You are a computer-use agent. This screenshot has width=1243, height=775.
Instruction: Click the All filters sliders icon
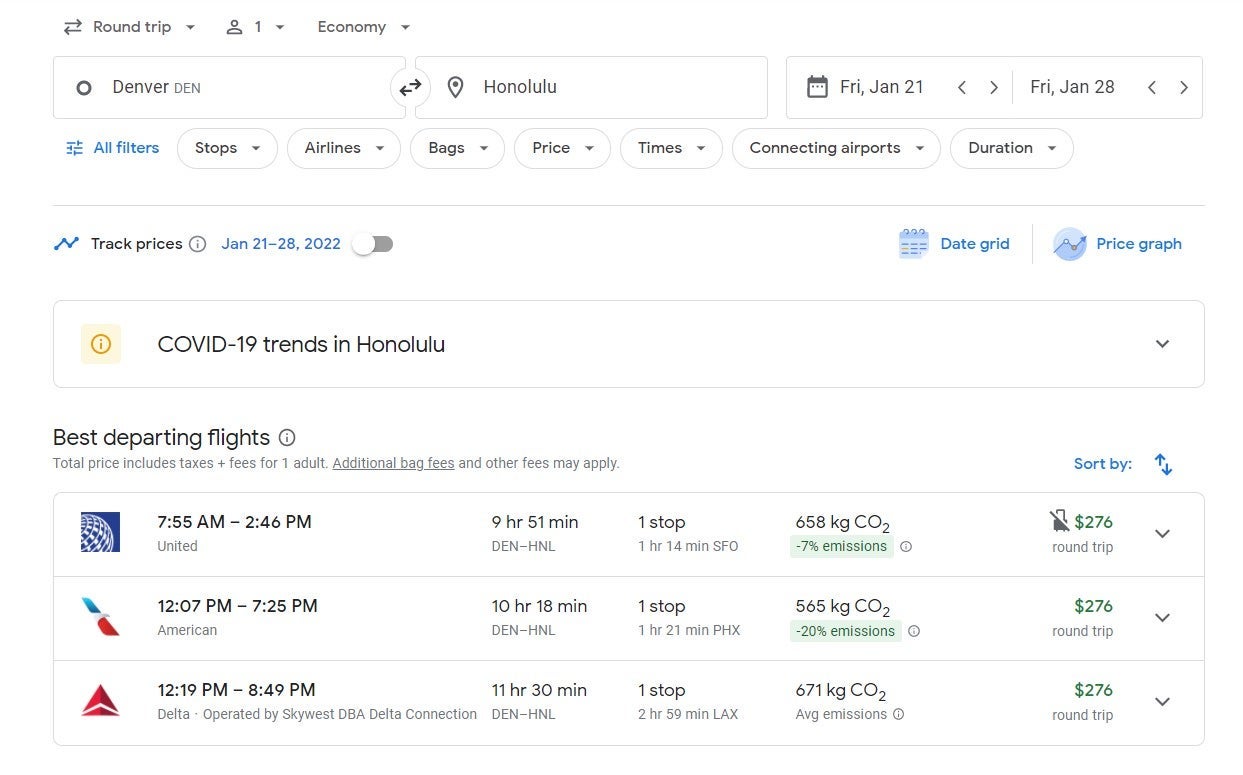[74, 148]
